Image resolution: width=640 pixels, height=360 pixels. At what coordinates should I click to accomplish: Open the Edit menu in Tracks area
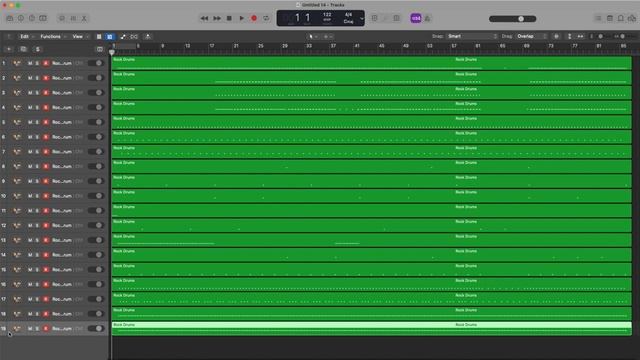[27, 37]
